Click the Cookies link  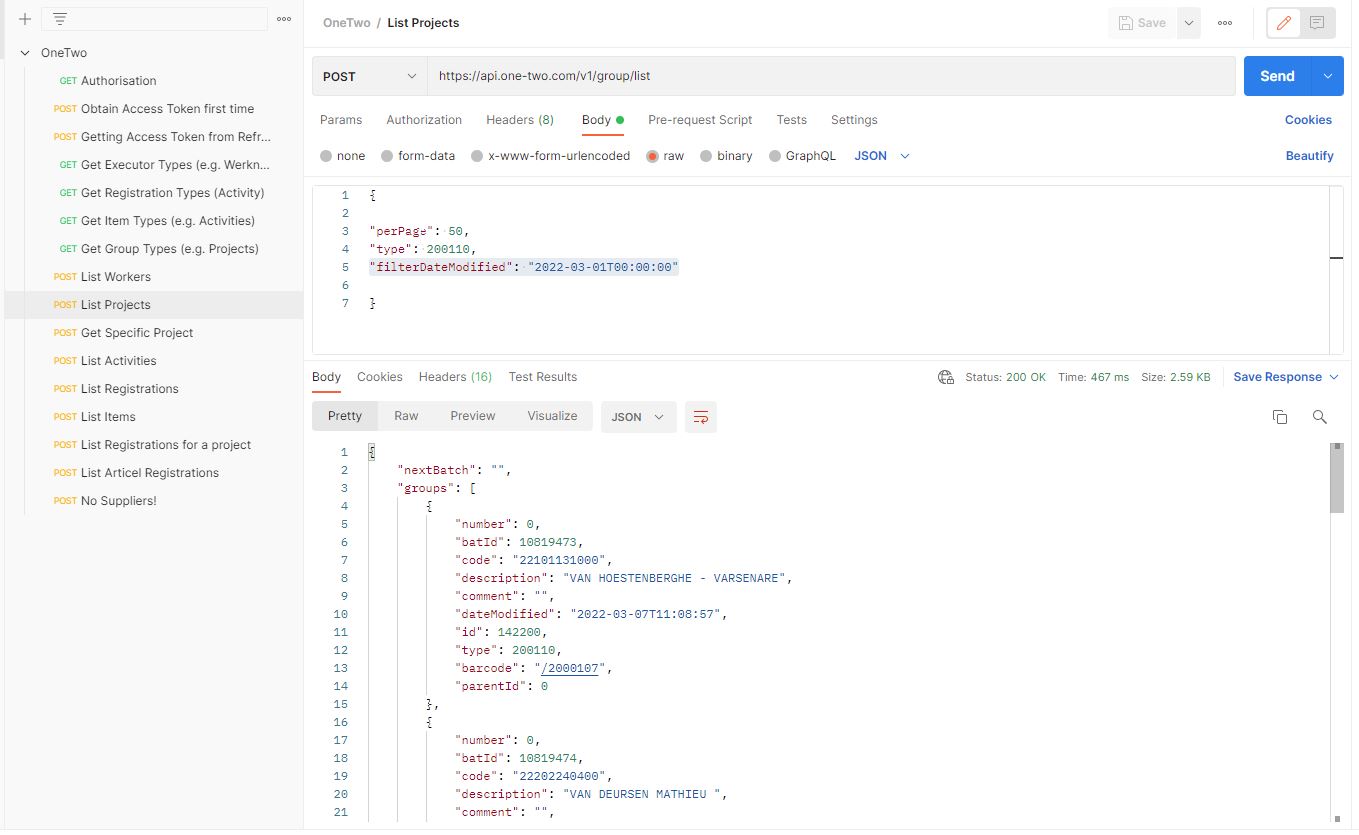pyautogui.click(x=1308, y=120)
